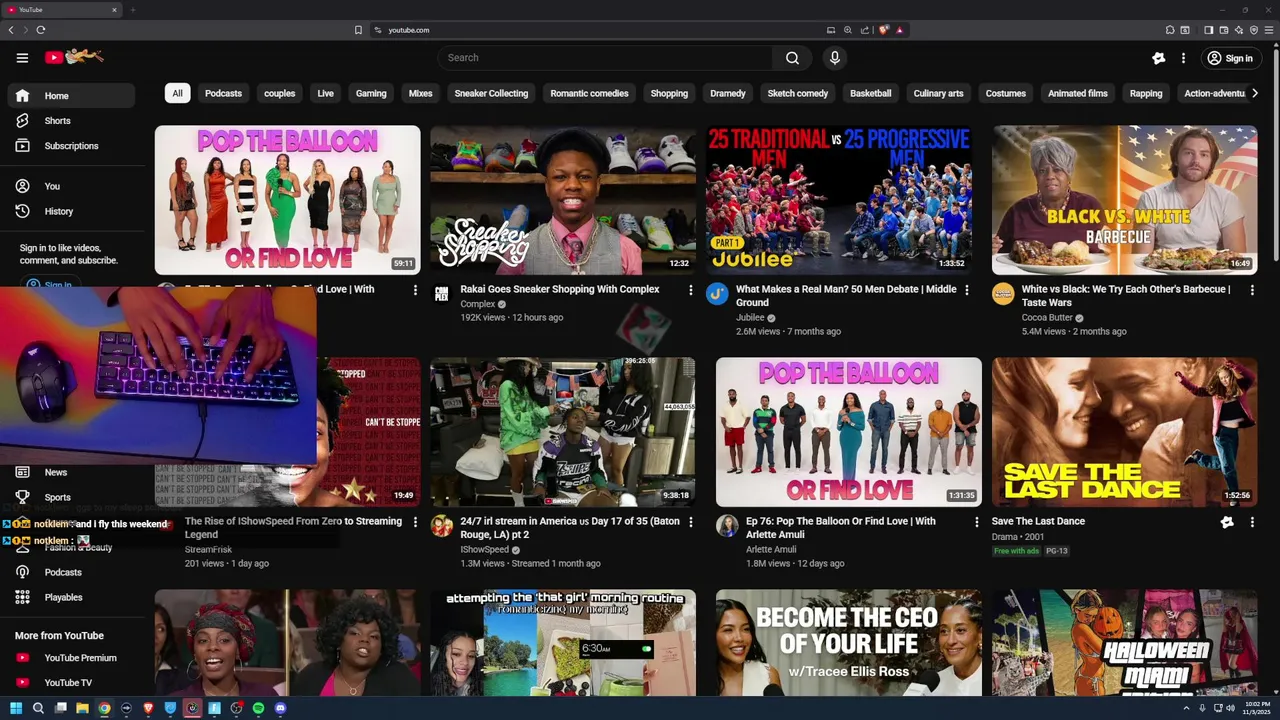Viewport: 1280px width, 720px height.
Task: Select the Culinary arts chip
Action: coord(938,94)
